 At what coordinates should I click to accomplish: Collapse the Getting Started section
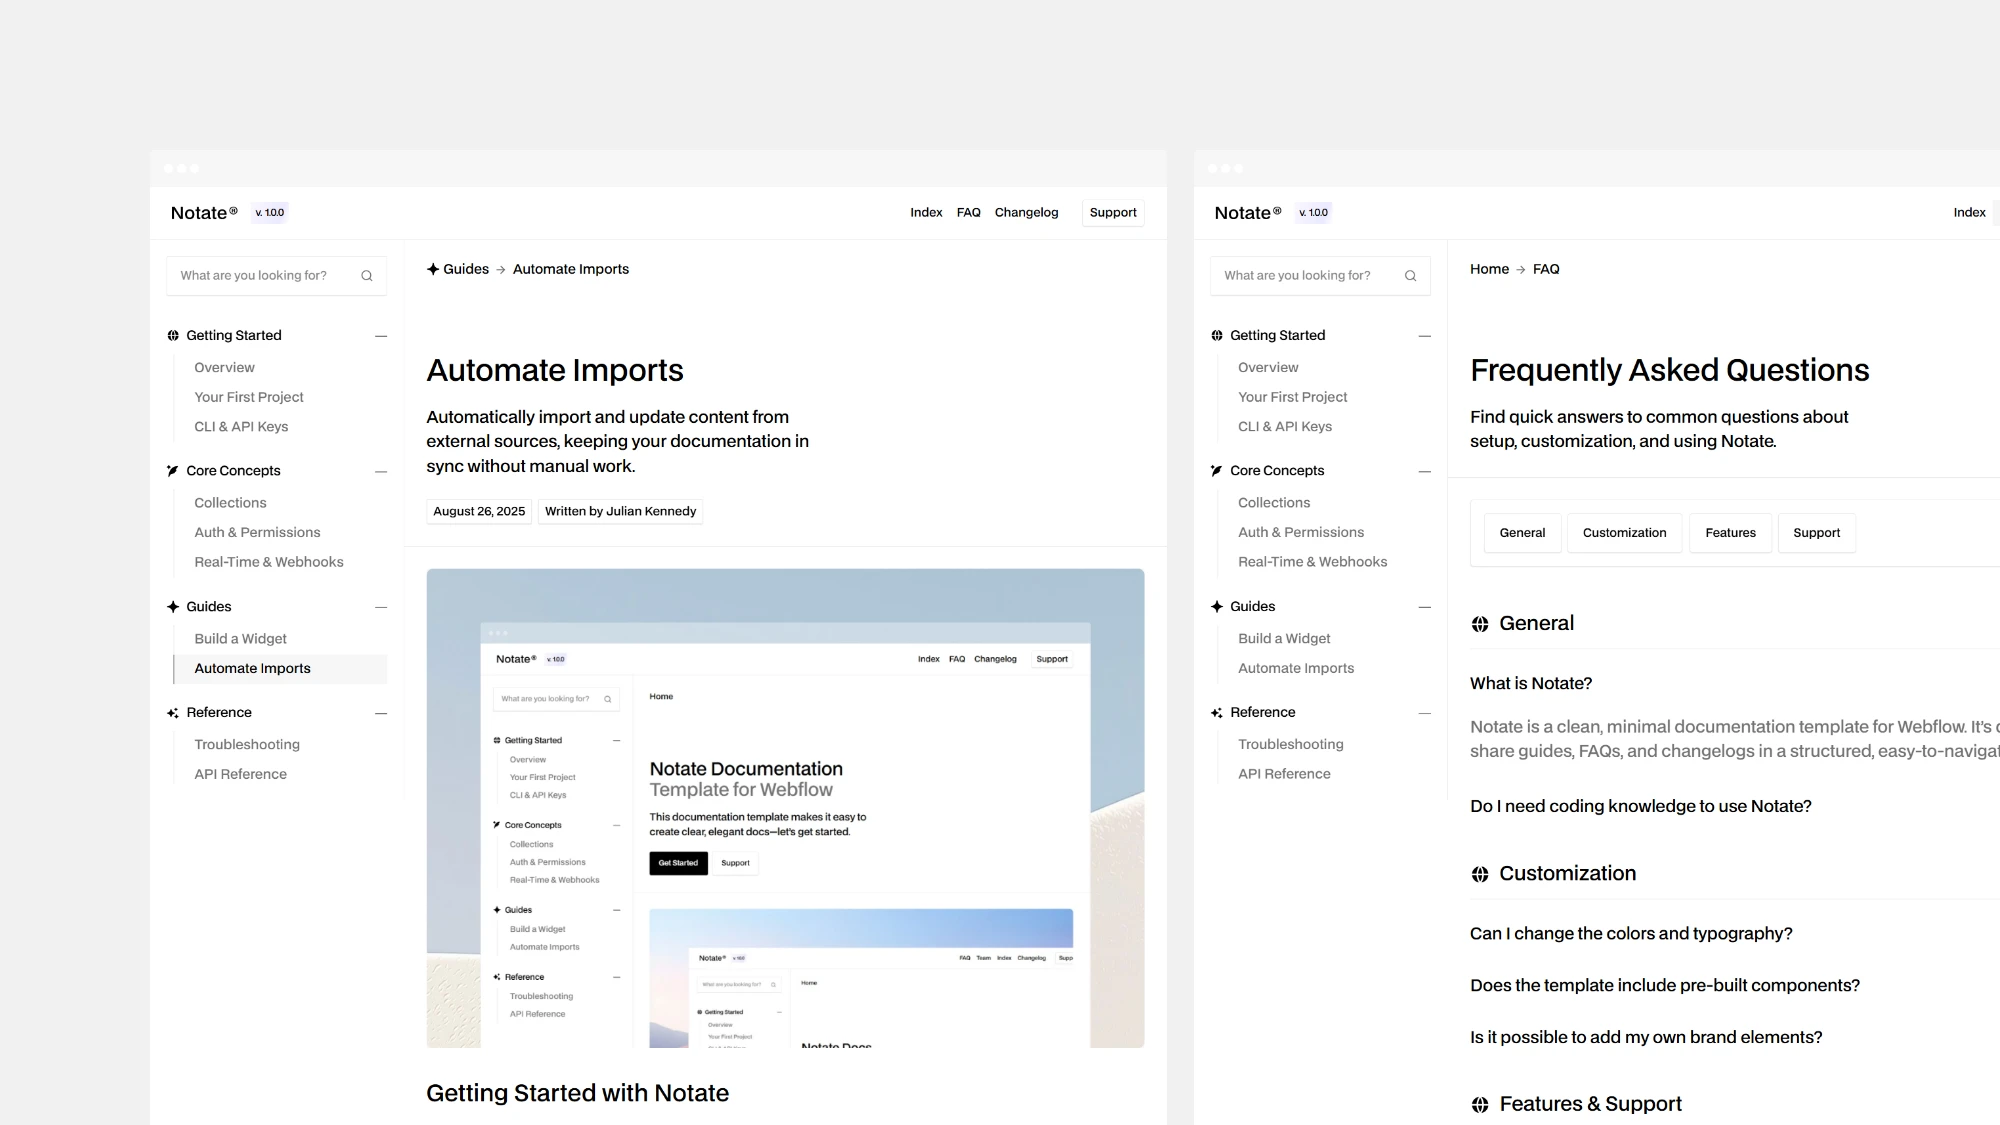(380, 335)
